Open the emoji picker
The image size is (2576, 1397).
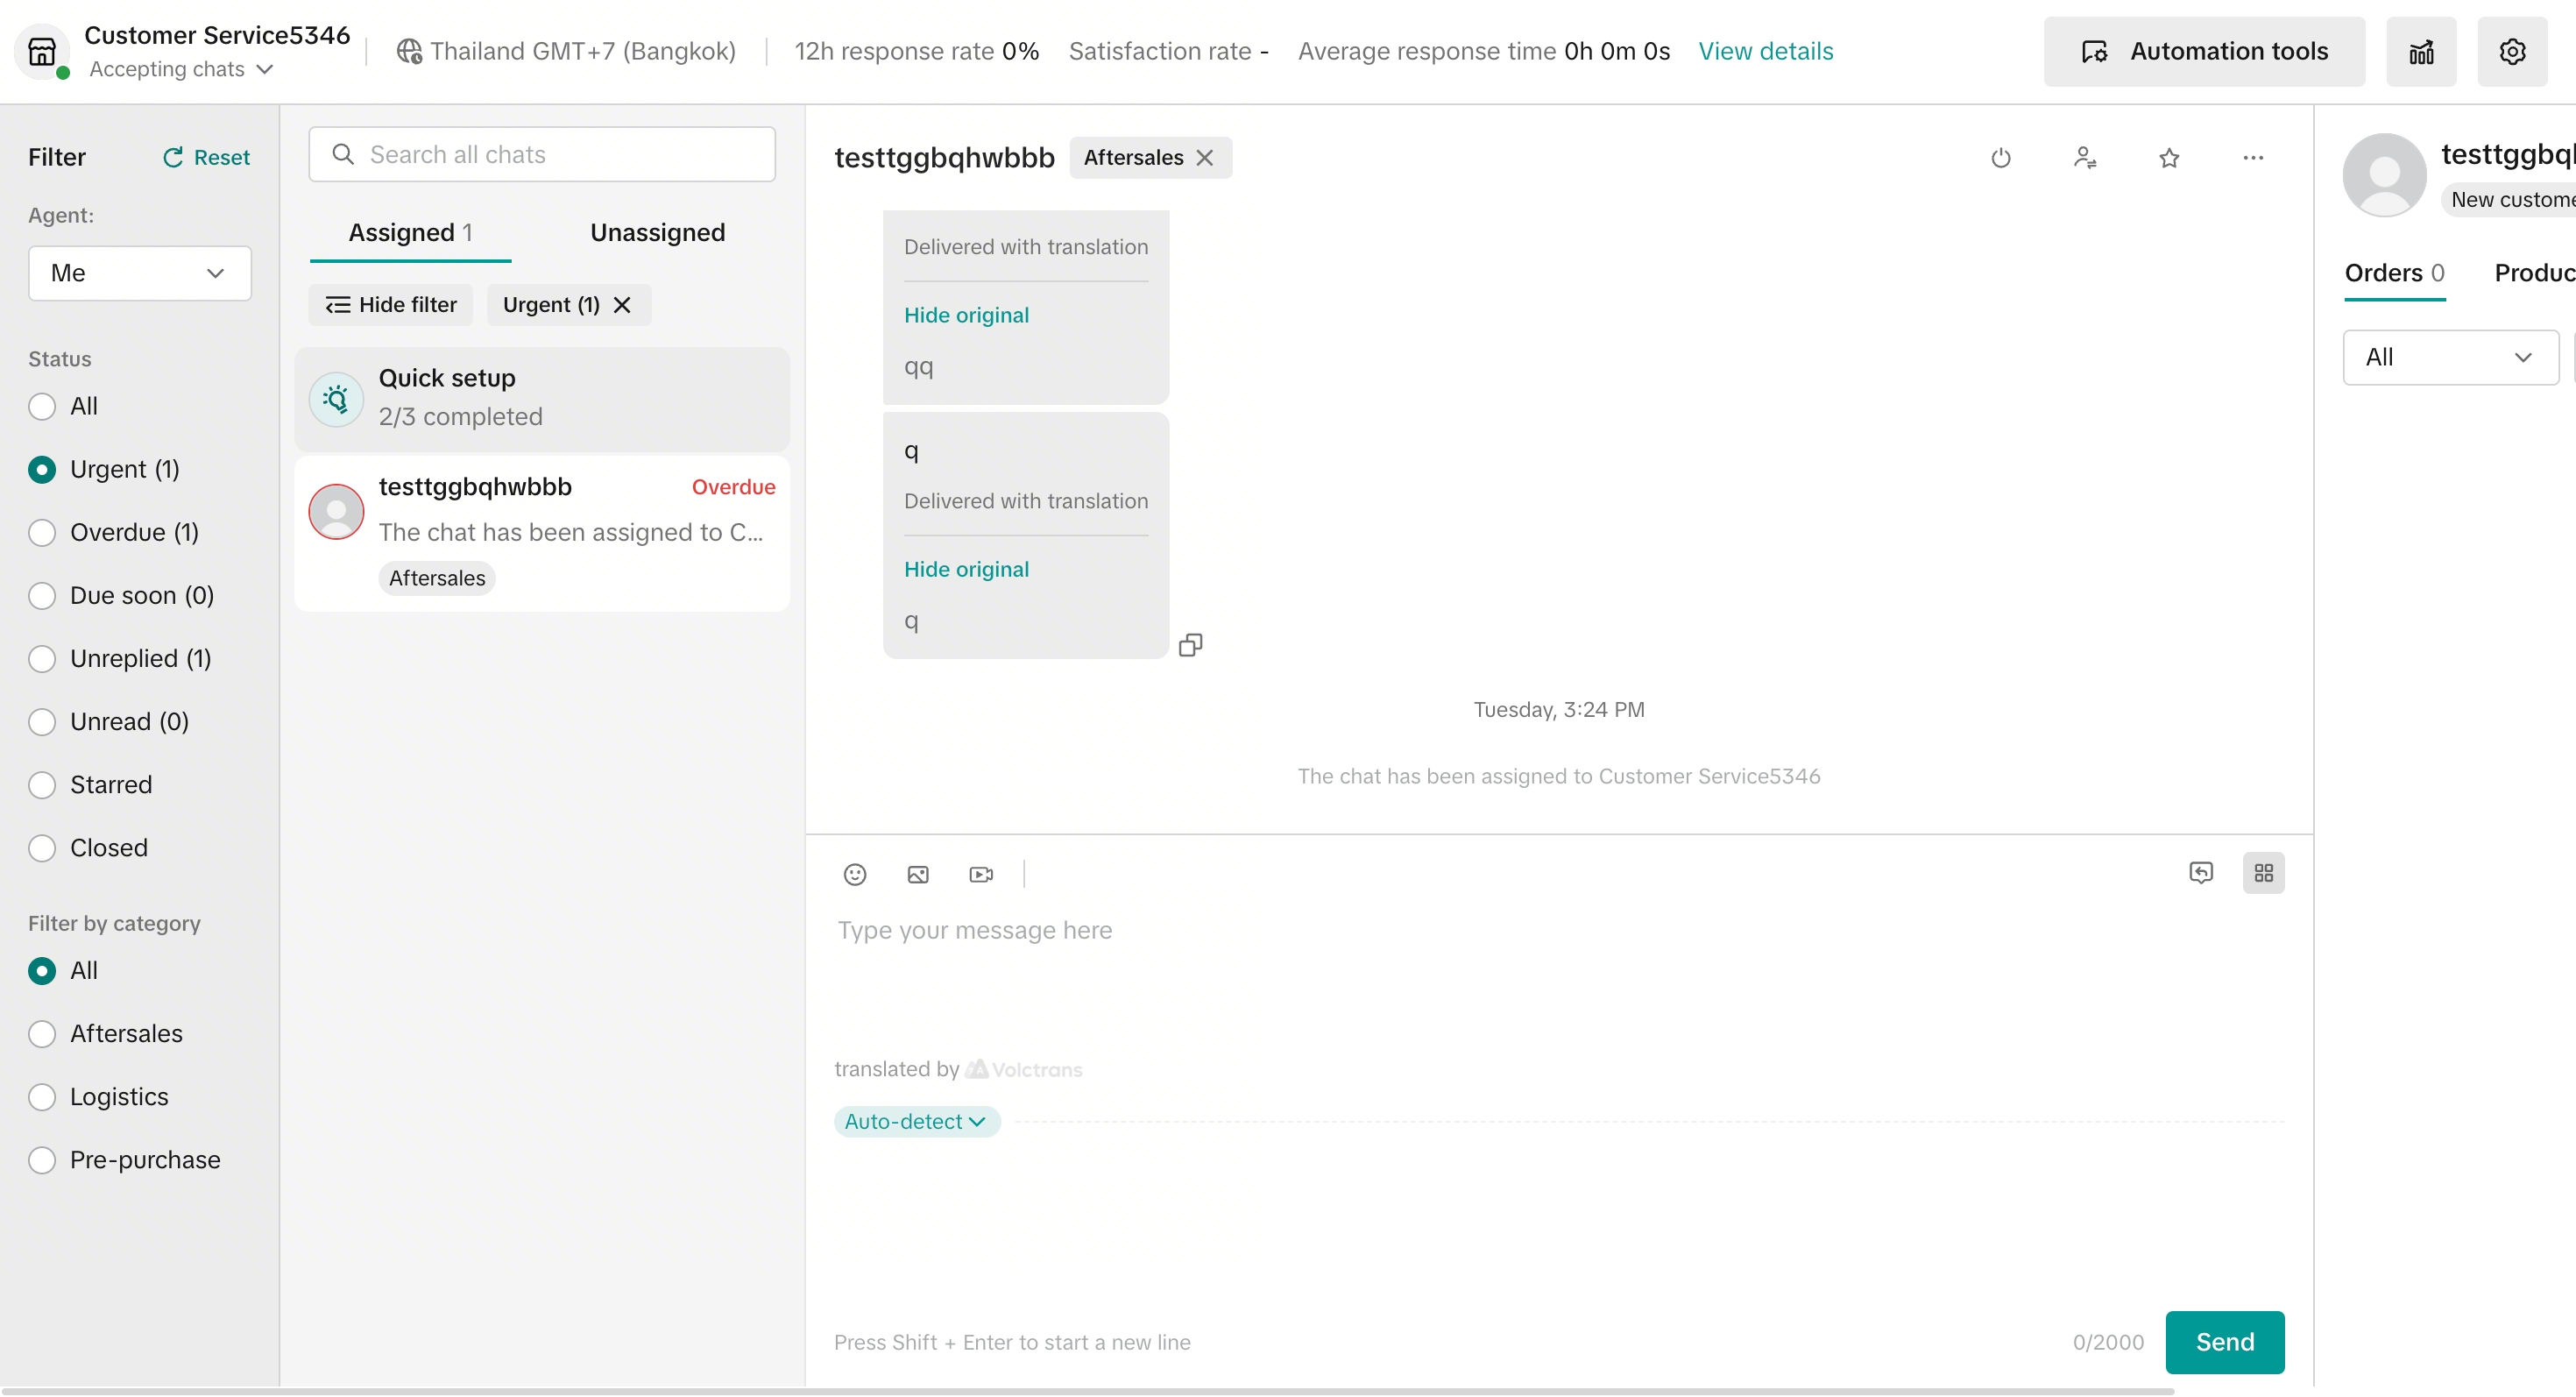click(854, 874)
